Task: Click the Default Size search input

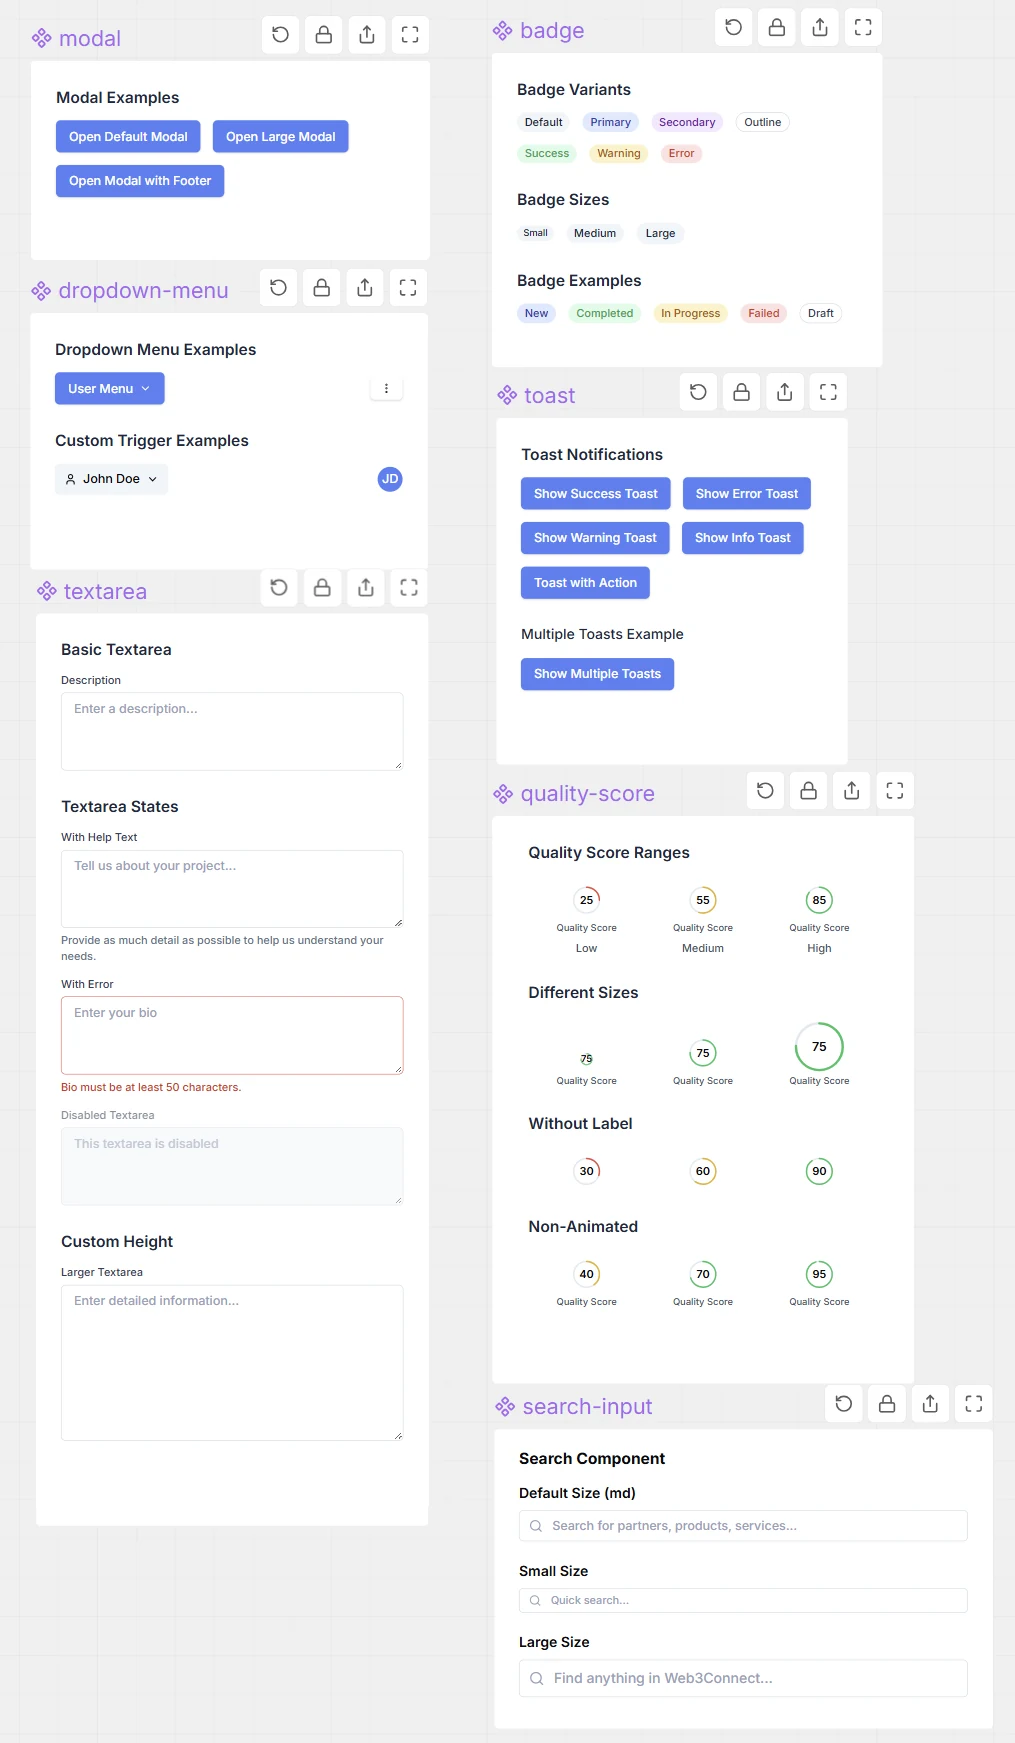Action: tap(743, 1526)
